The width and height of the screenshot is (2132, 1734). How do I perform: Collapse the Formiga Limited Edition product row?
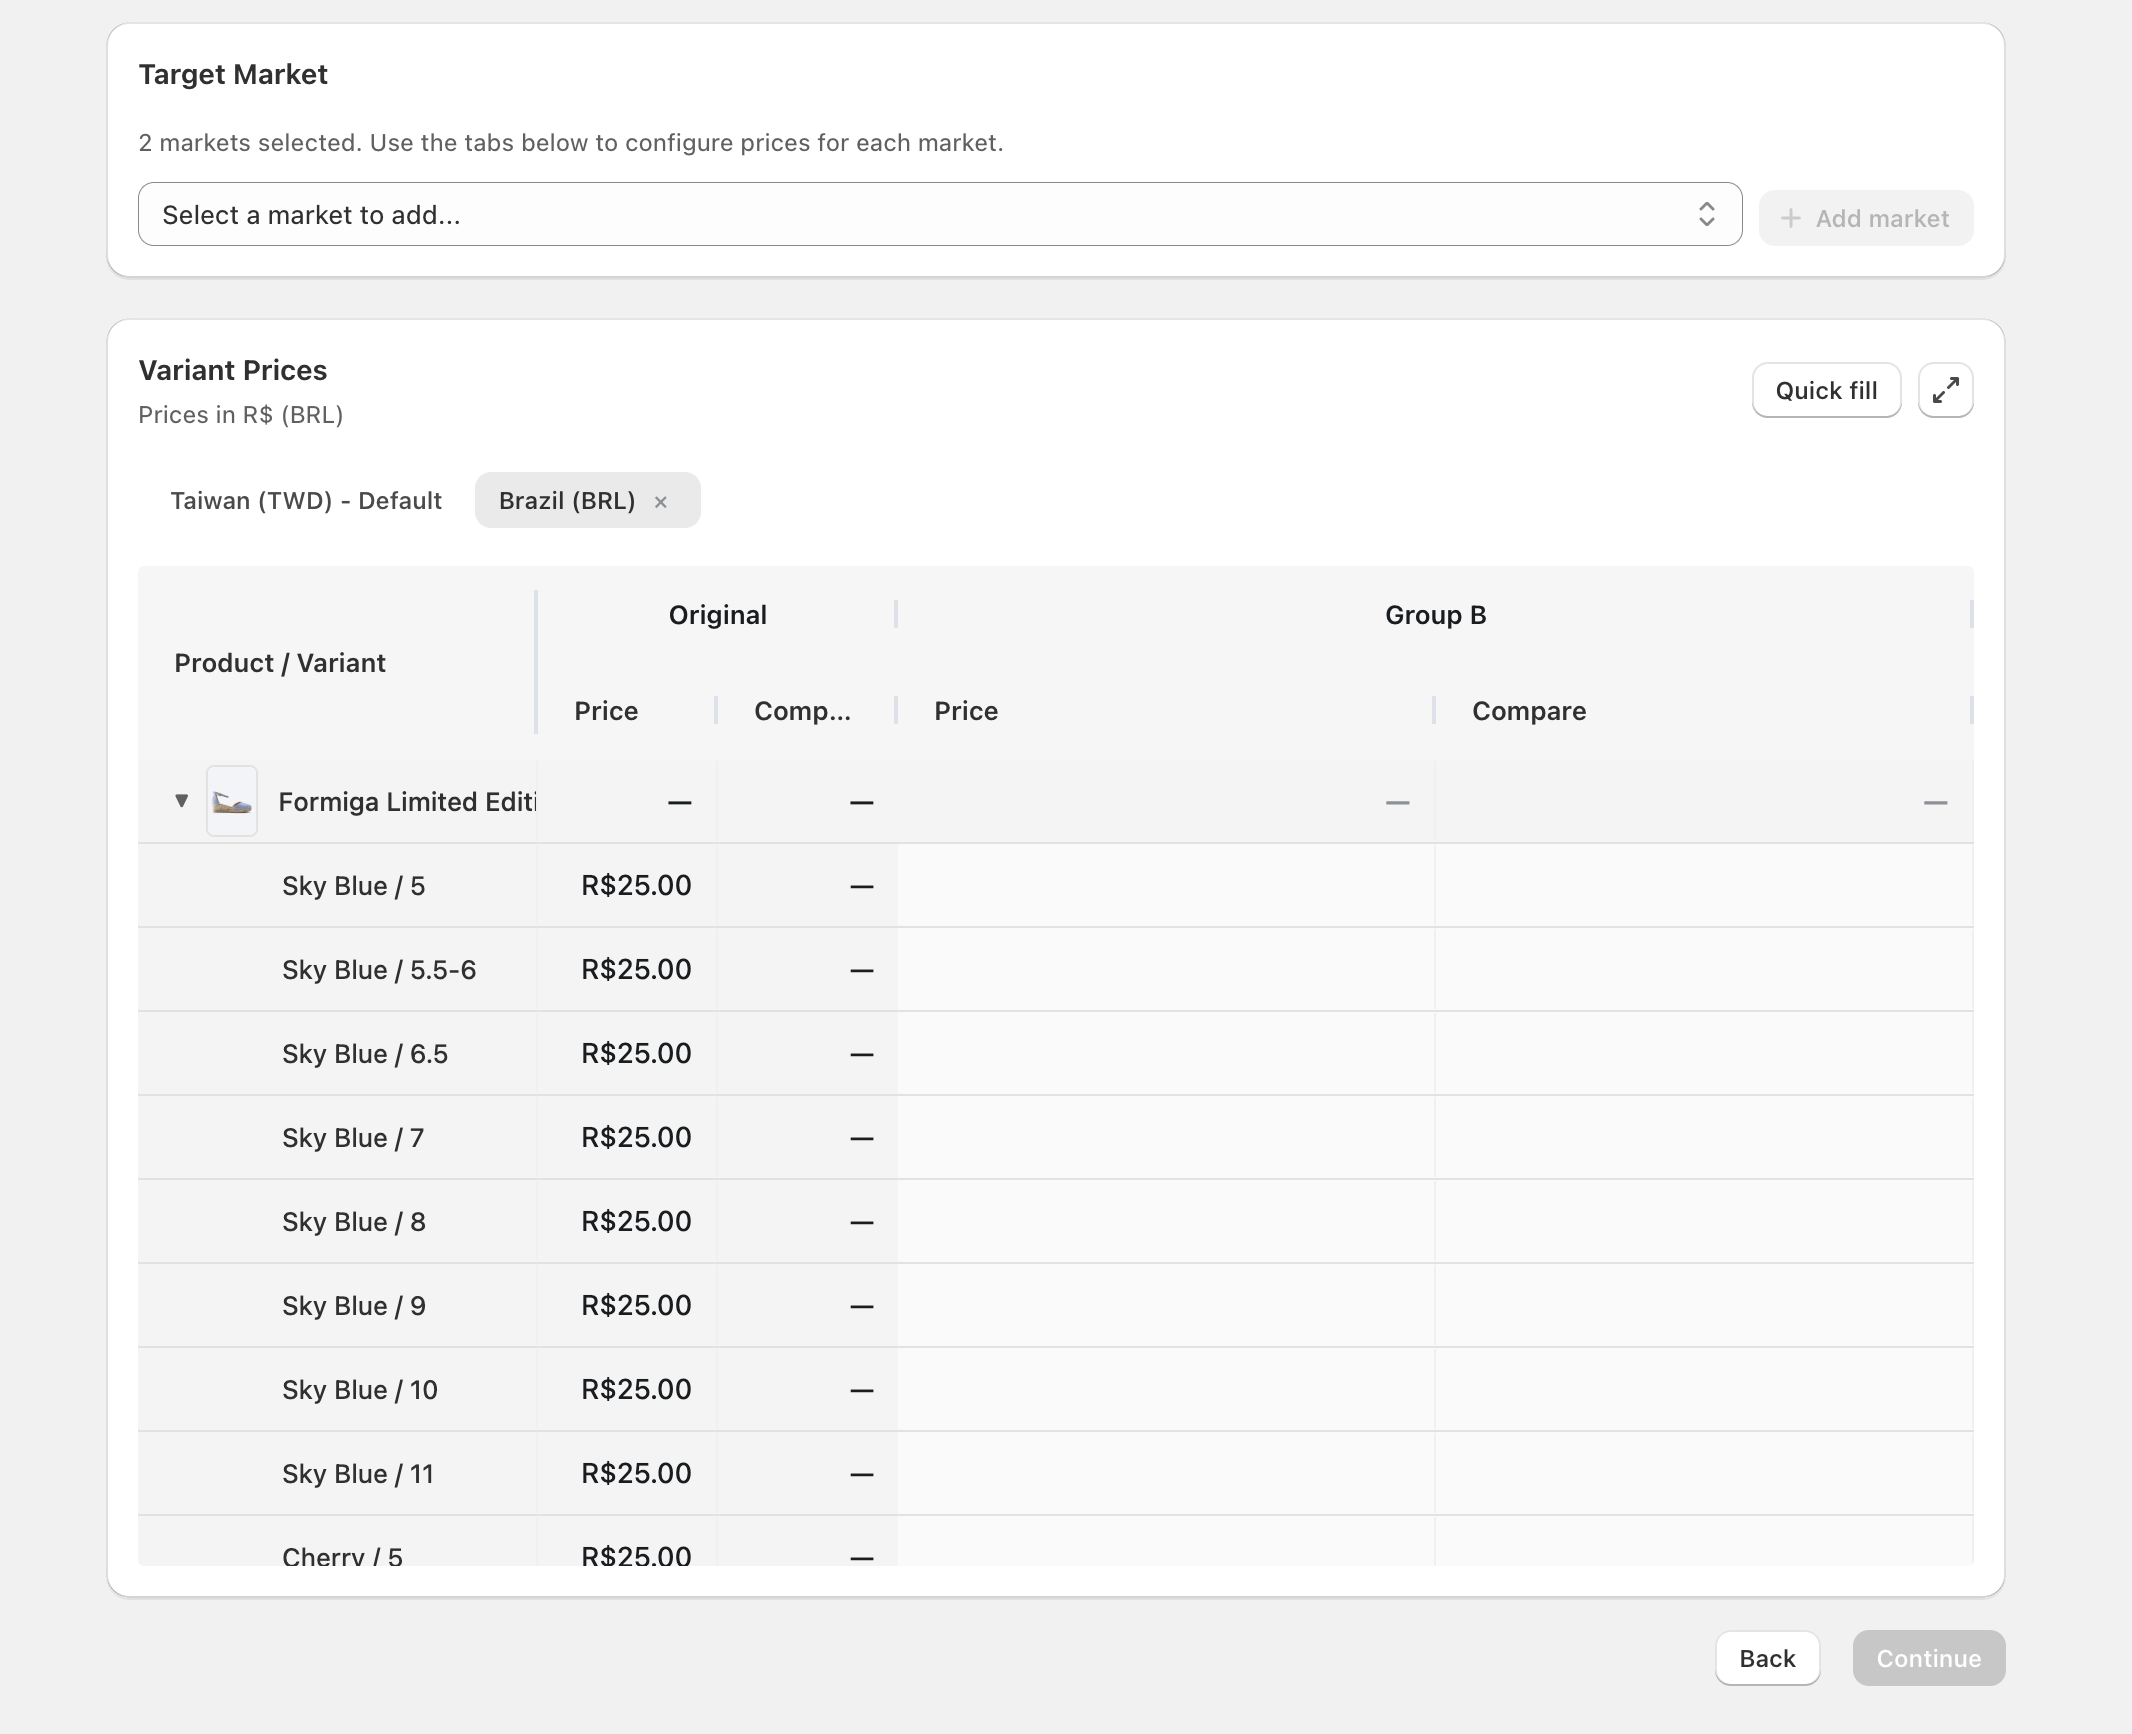(181, 800)
